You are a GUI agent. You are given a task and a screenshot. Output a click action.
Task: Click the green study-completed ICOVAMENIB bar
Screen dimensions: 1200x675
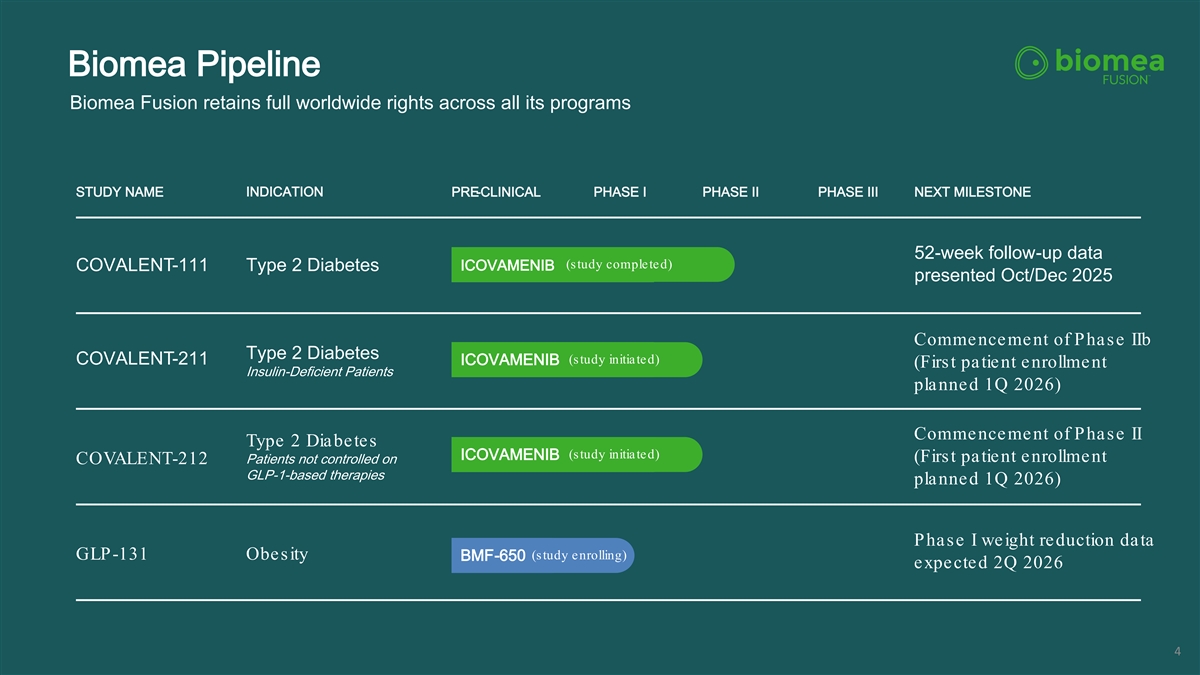click(x=593, y=265)
